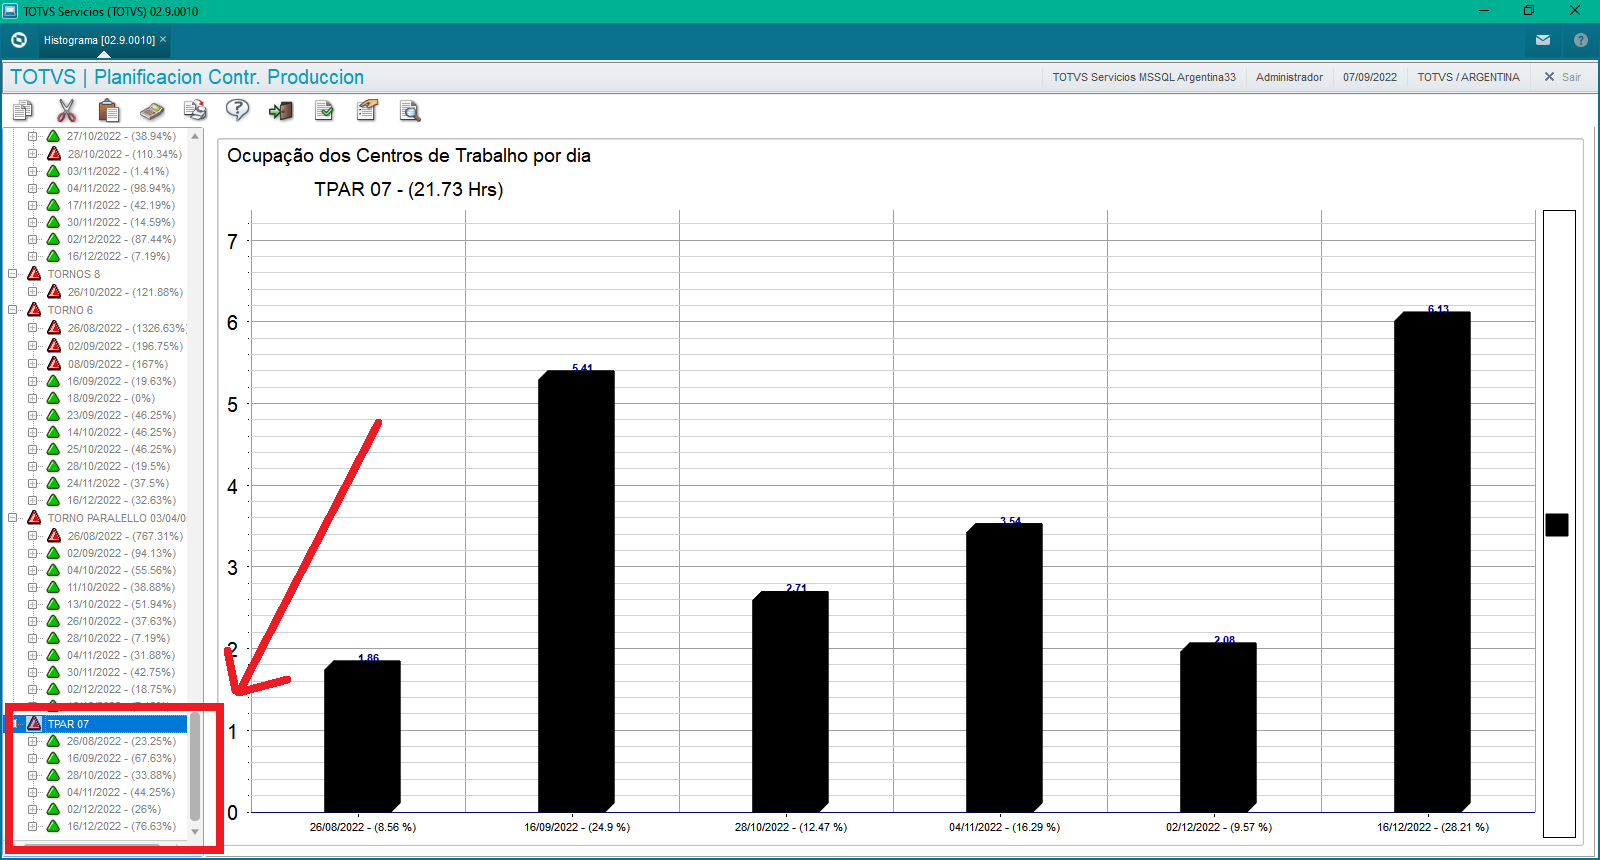This screenshot has width=1600, height=860.
Task: Expand the 26/08/2022 (1326.63%) node
Action: [x=33, y=327]
